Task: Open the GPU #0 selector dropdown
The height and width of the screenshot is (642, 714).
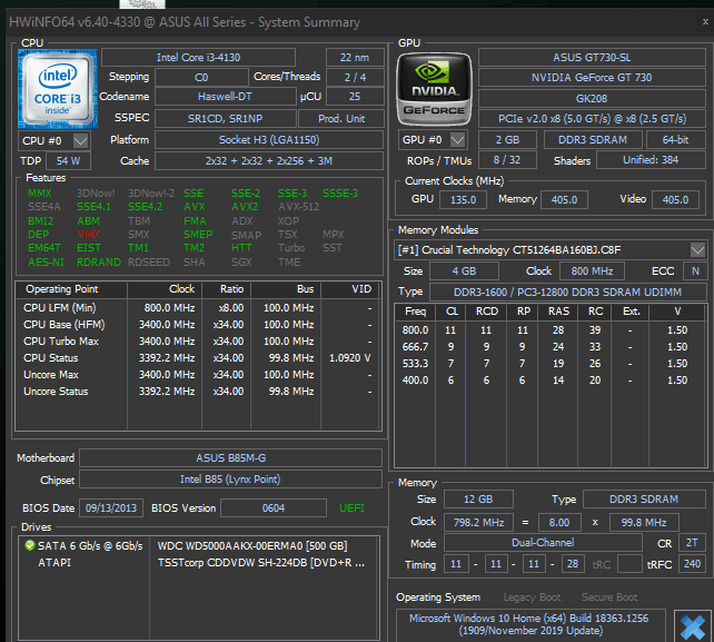Action: (x=458, y=140)
